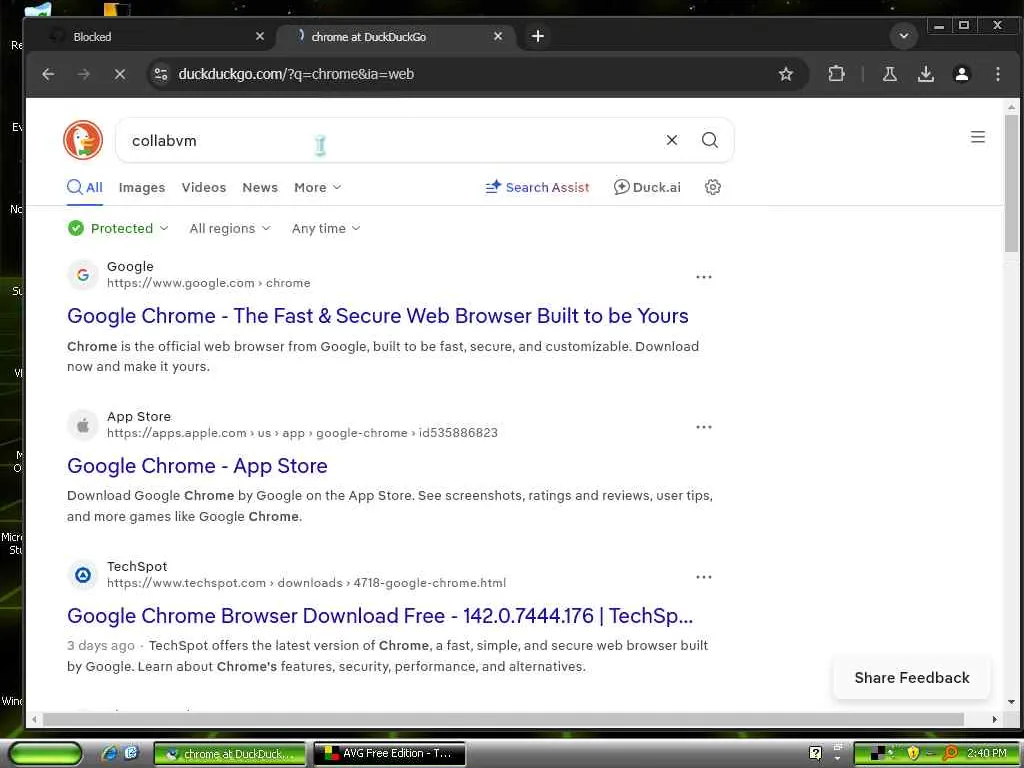Open a new tab with plus button

[537, 37]
